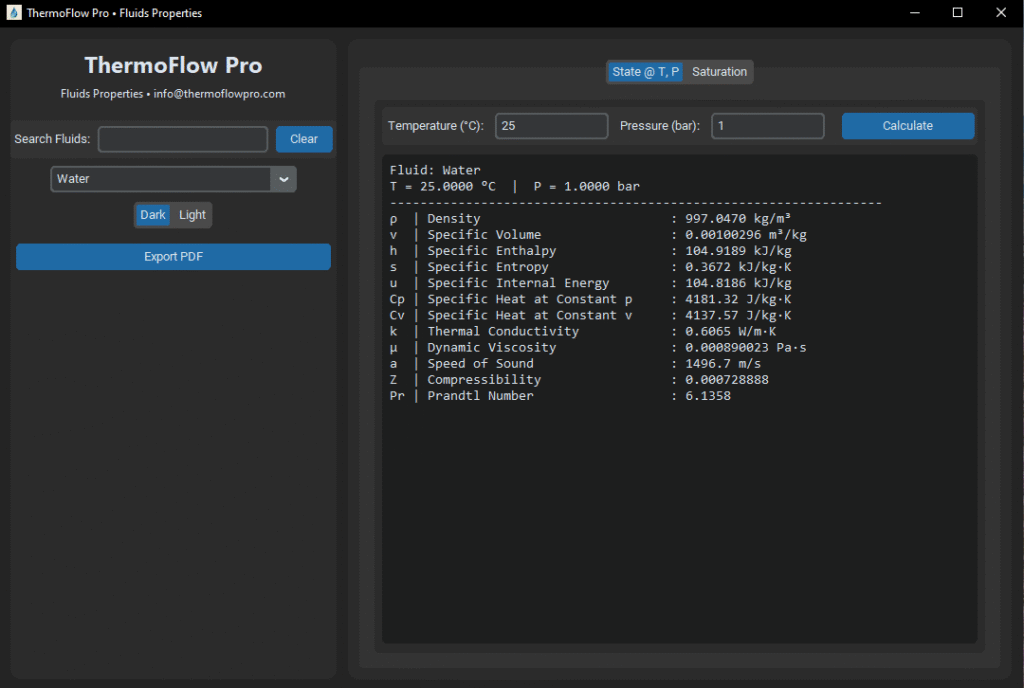Viewport: 1024px width, 688px height.
Task: Click the Temperature (°C) input field
Action: [551, 126]
